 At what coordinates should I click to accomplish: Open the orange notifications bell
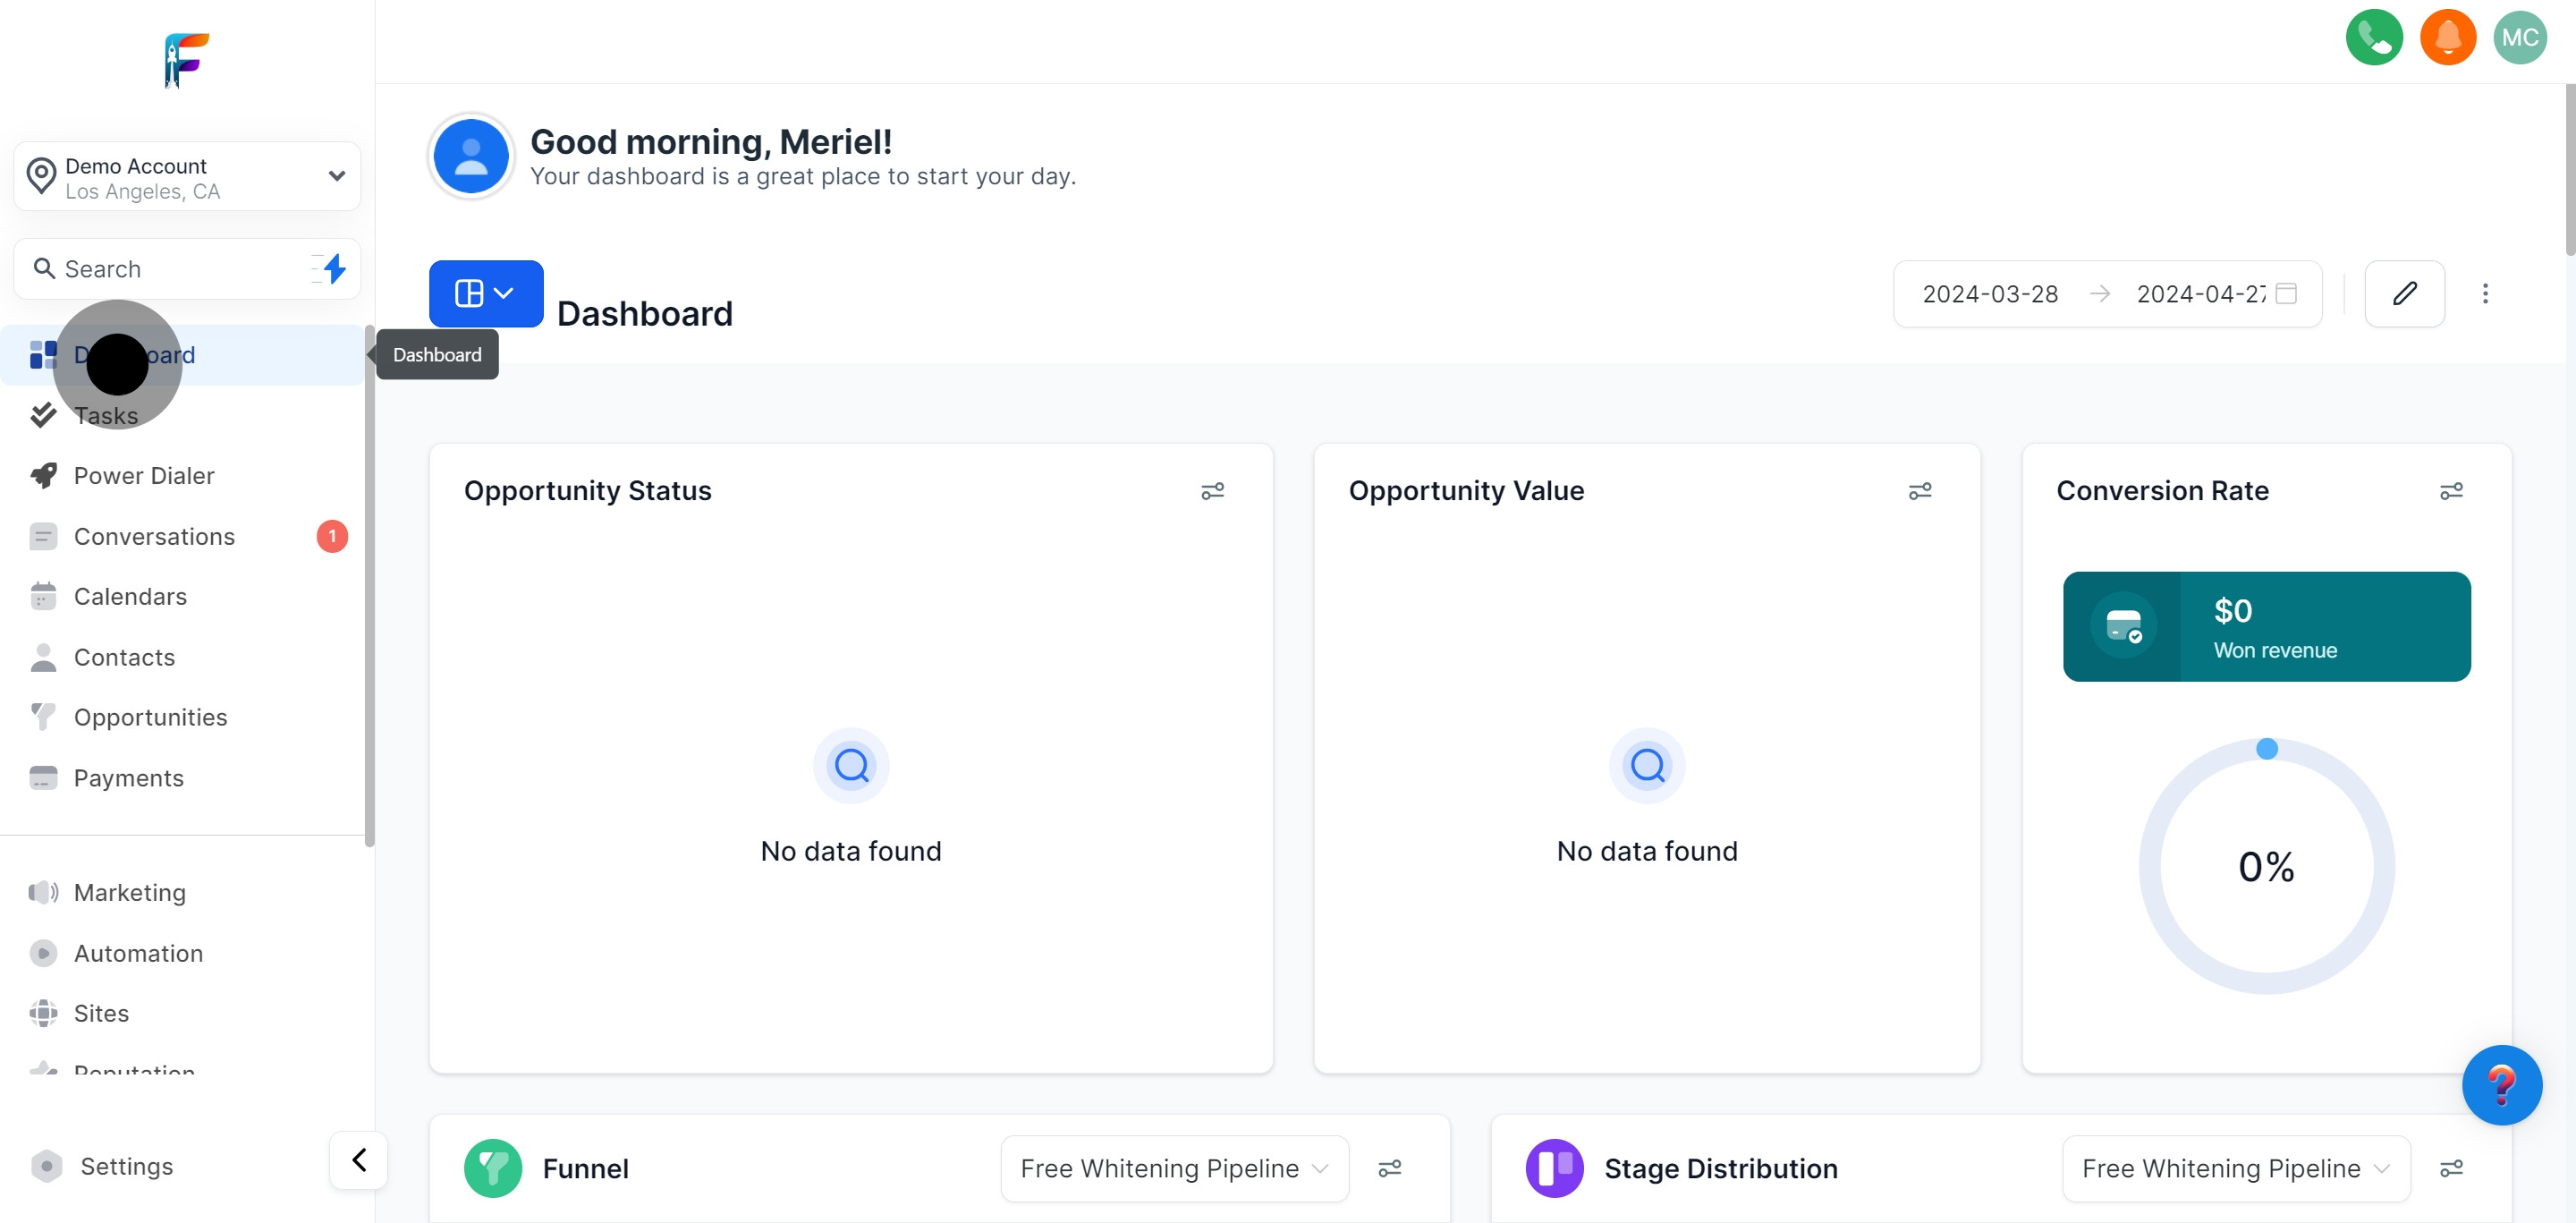point(2447,38)
